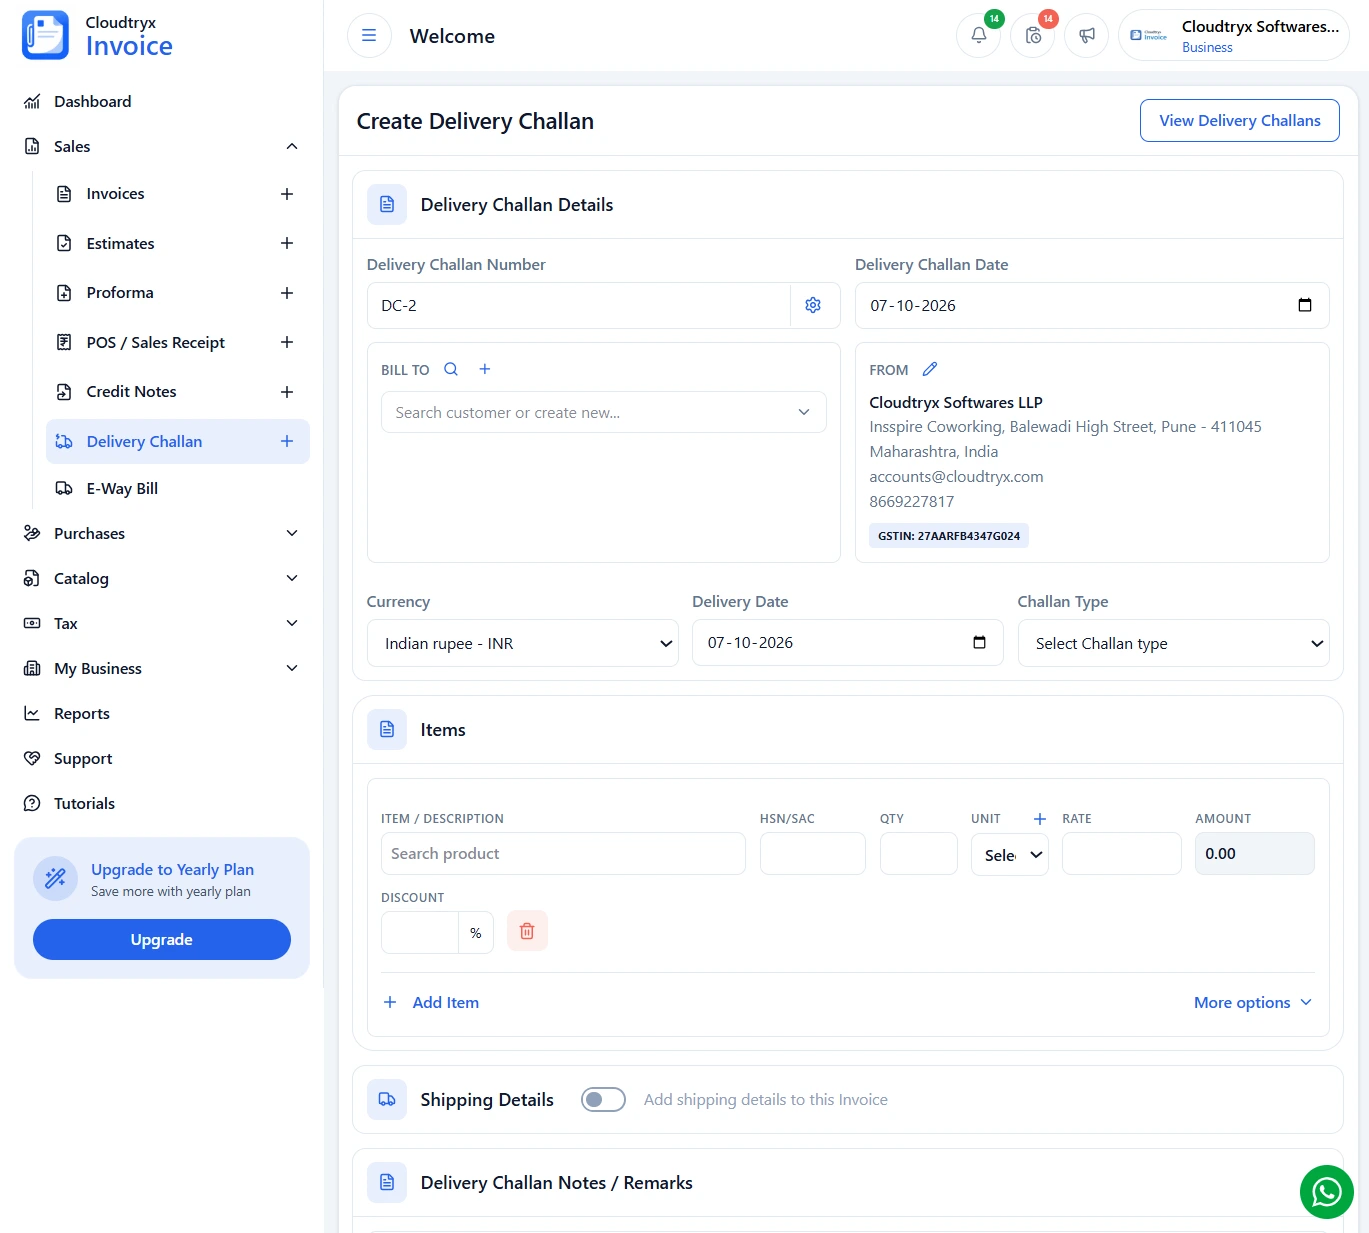
Task: Click Add Item link
Action: (x=432, y=1002)
